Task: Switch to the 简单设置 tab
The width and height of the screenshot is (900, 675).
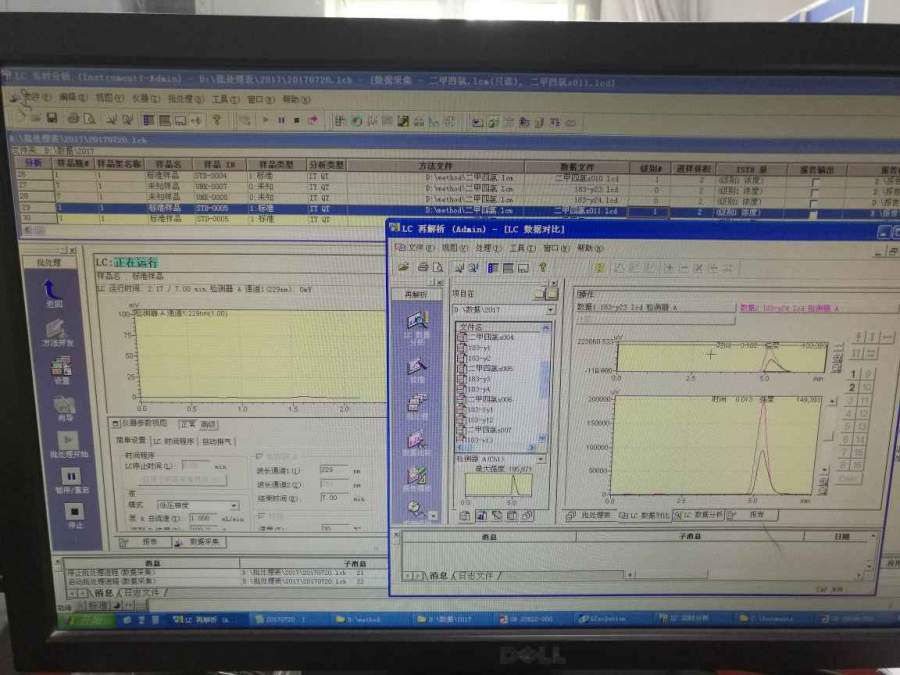Action: tap(131, 440)
